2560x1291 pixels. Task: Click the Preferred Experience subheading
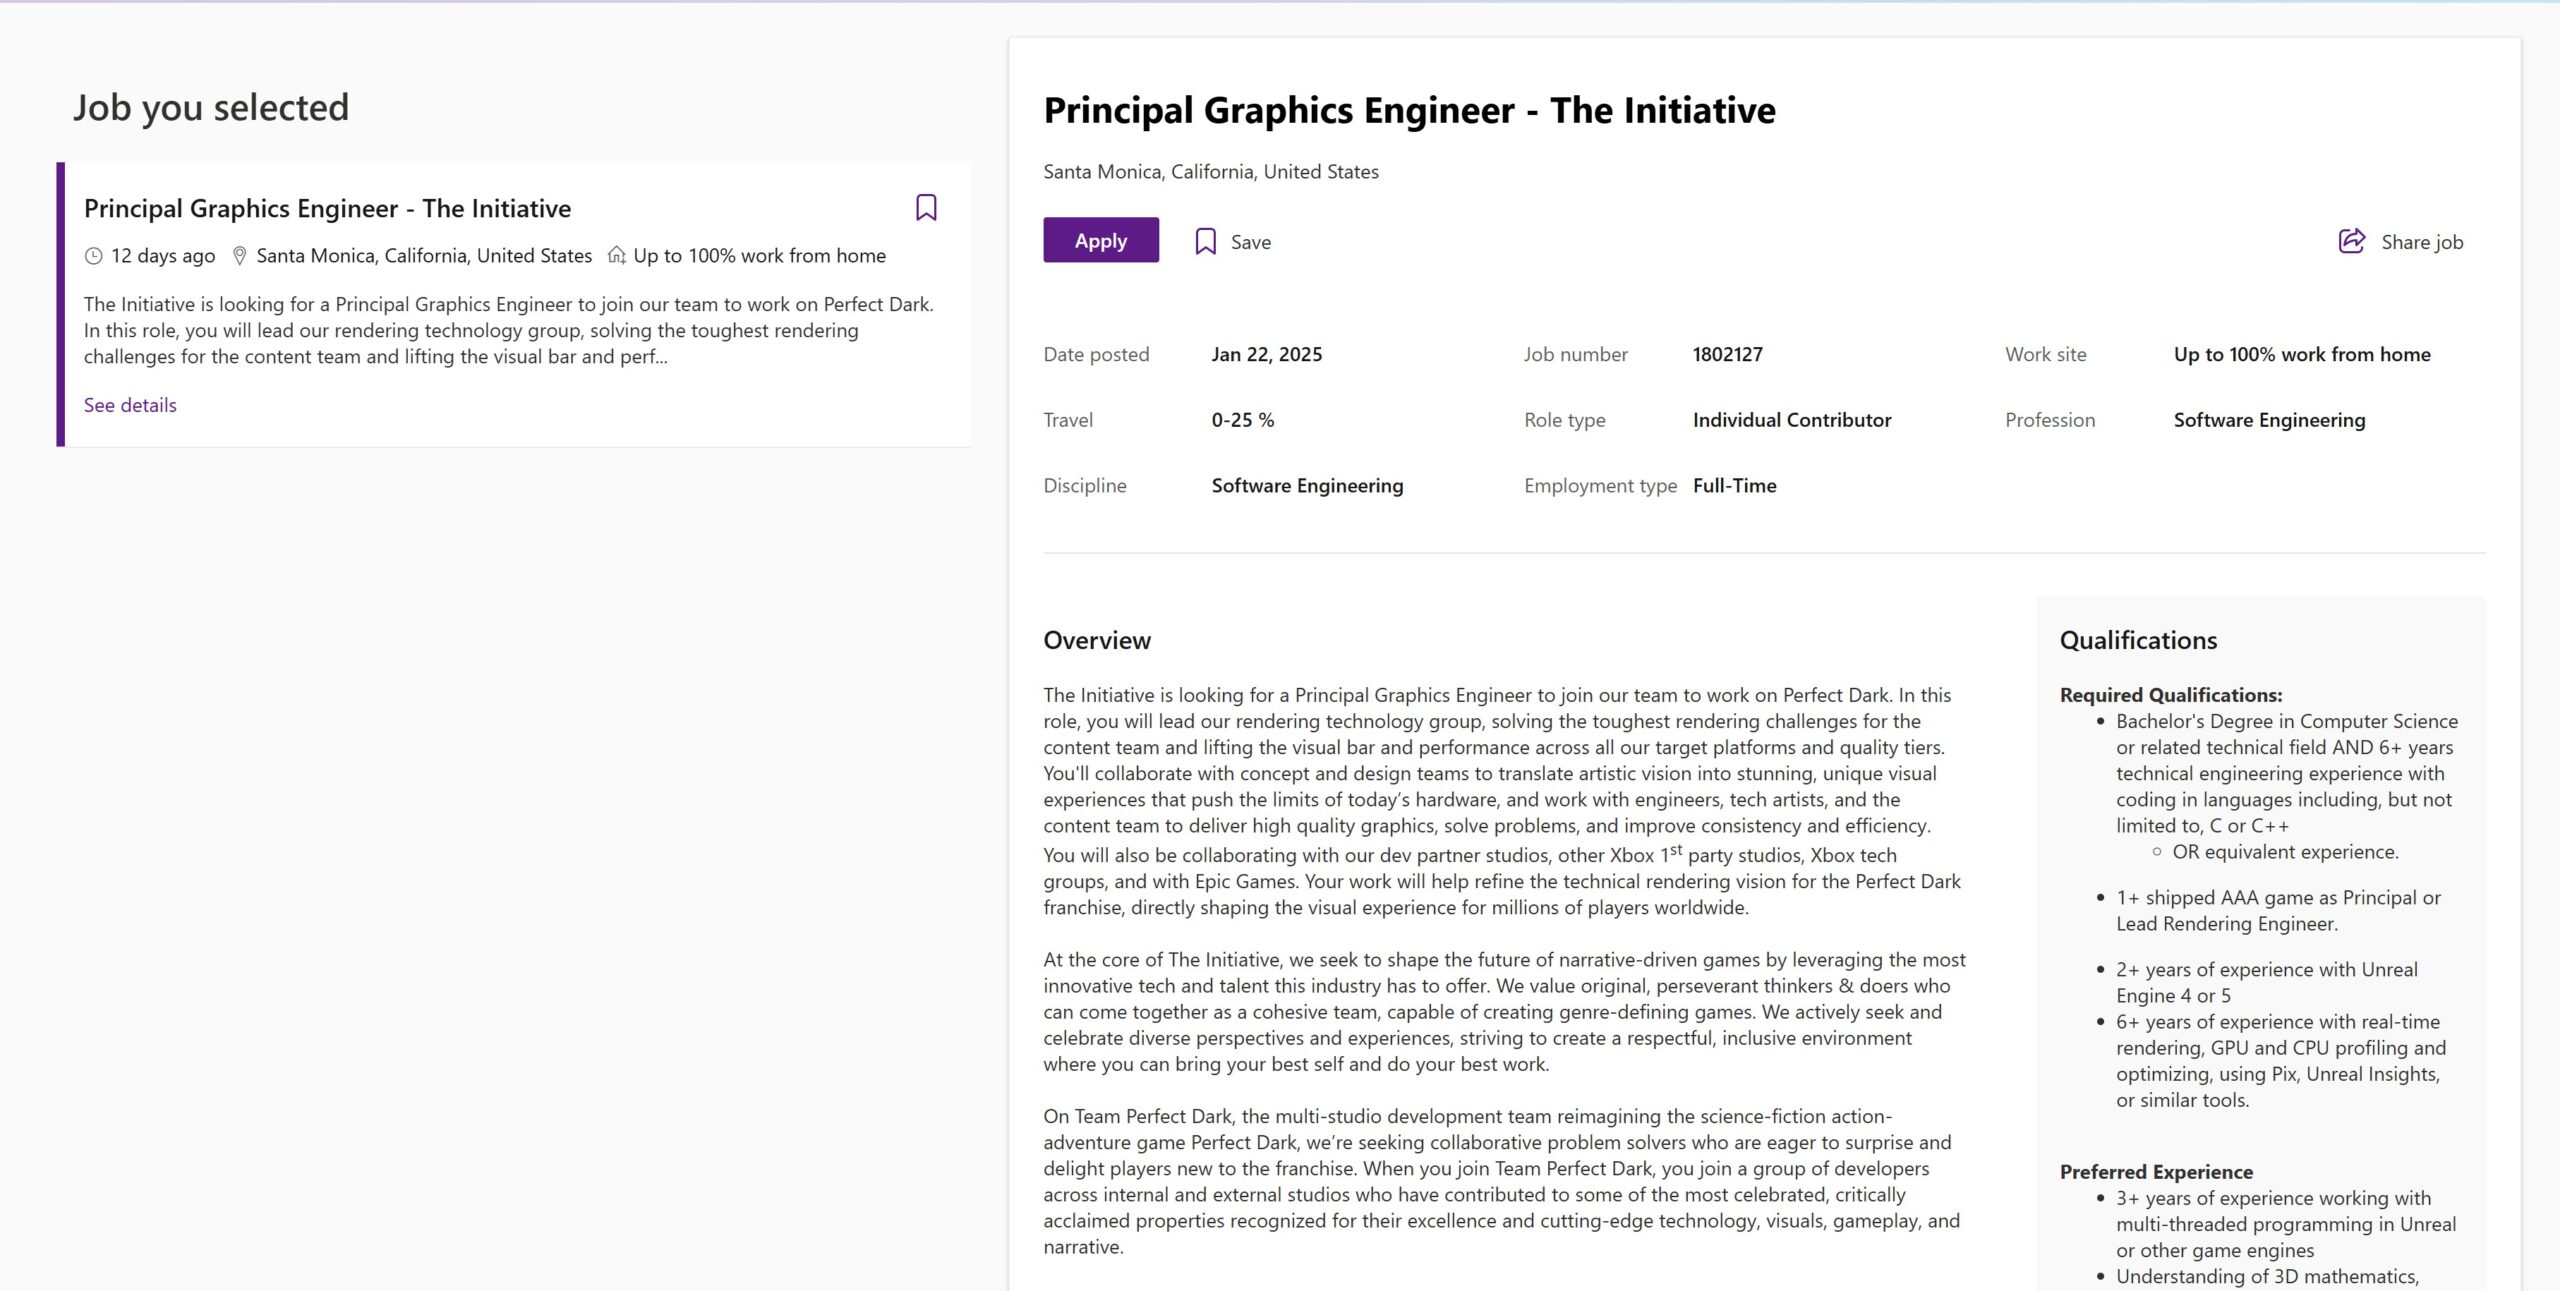coord(2156,1172)
